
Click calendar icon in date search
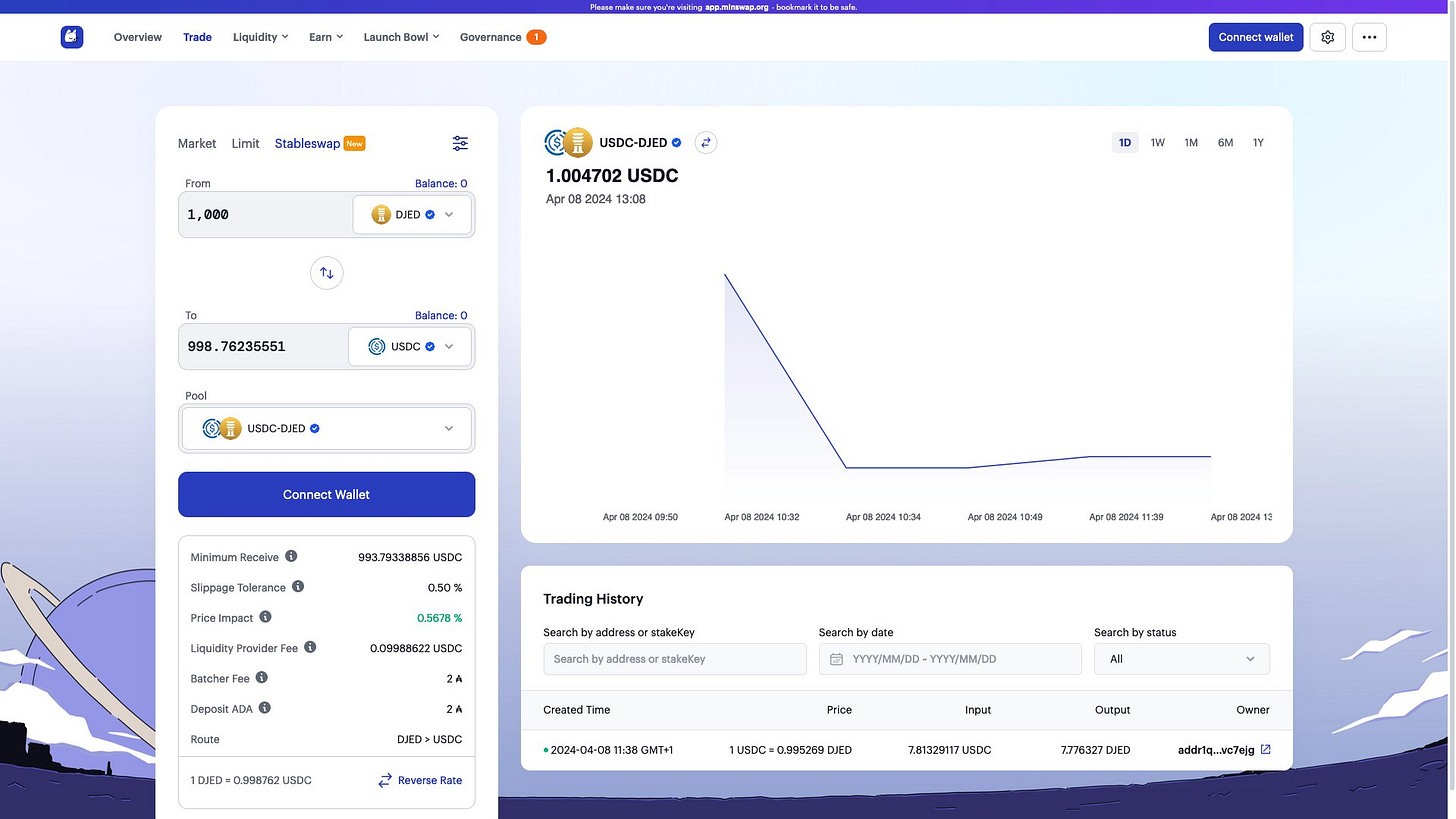(x=837, y=659)
